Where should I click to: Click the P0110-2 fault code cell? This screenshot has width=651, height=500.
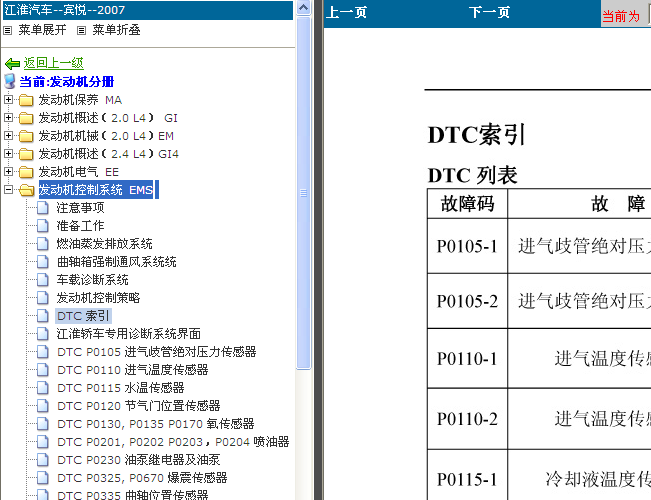[x=467, y=419]
